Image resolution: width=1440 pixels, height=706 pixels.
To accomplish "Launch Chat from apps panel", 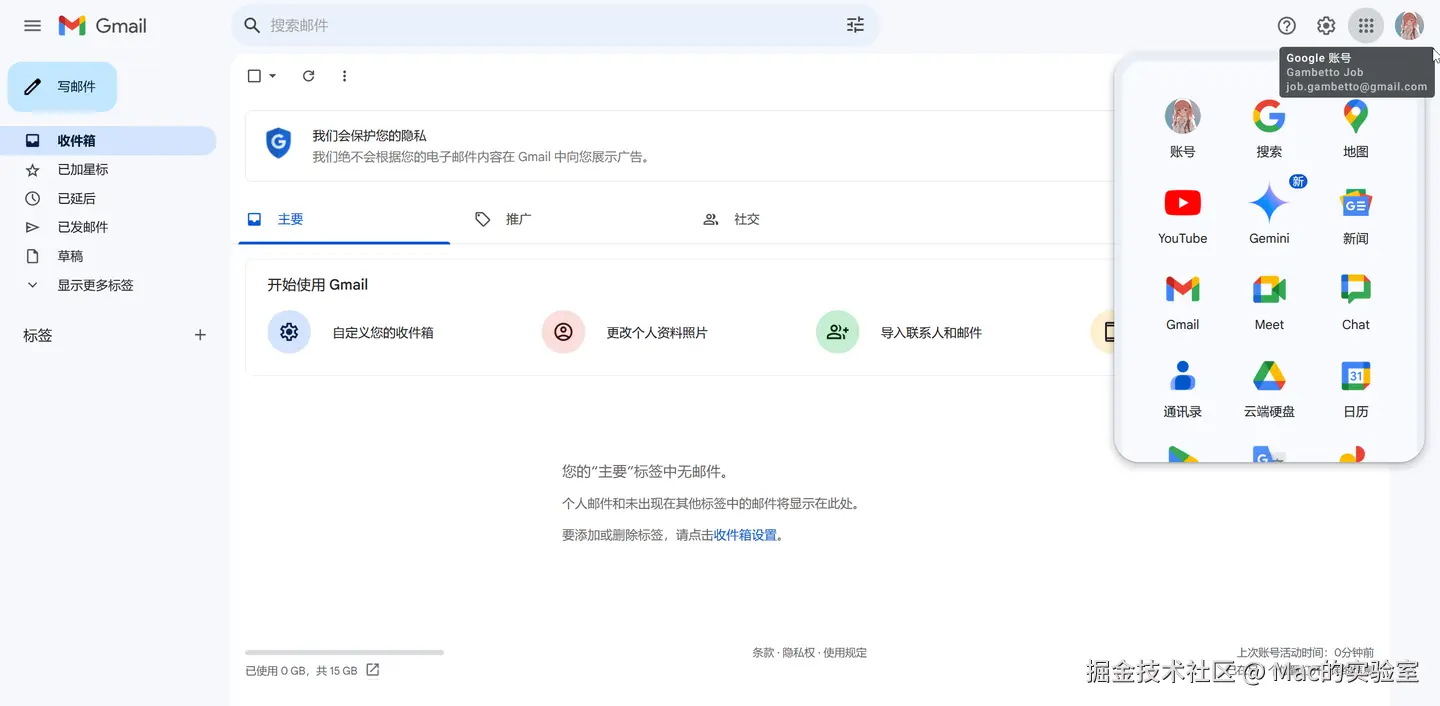I will click(x=1355, y=303).
